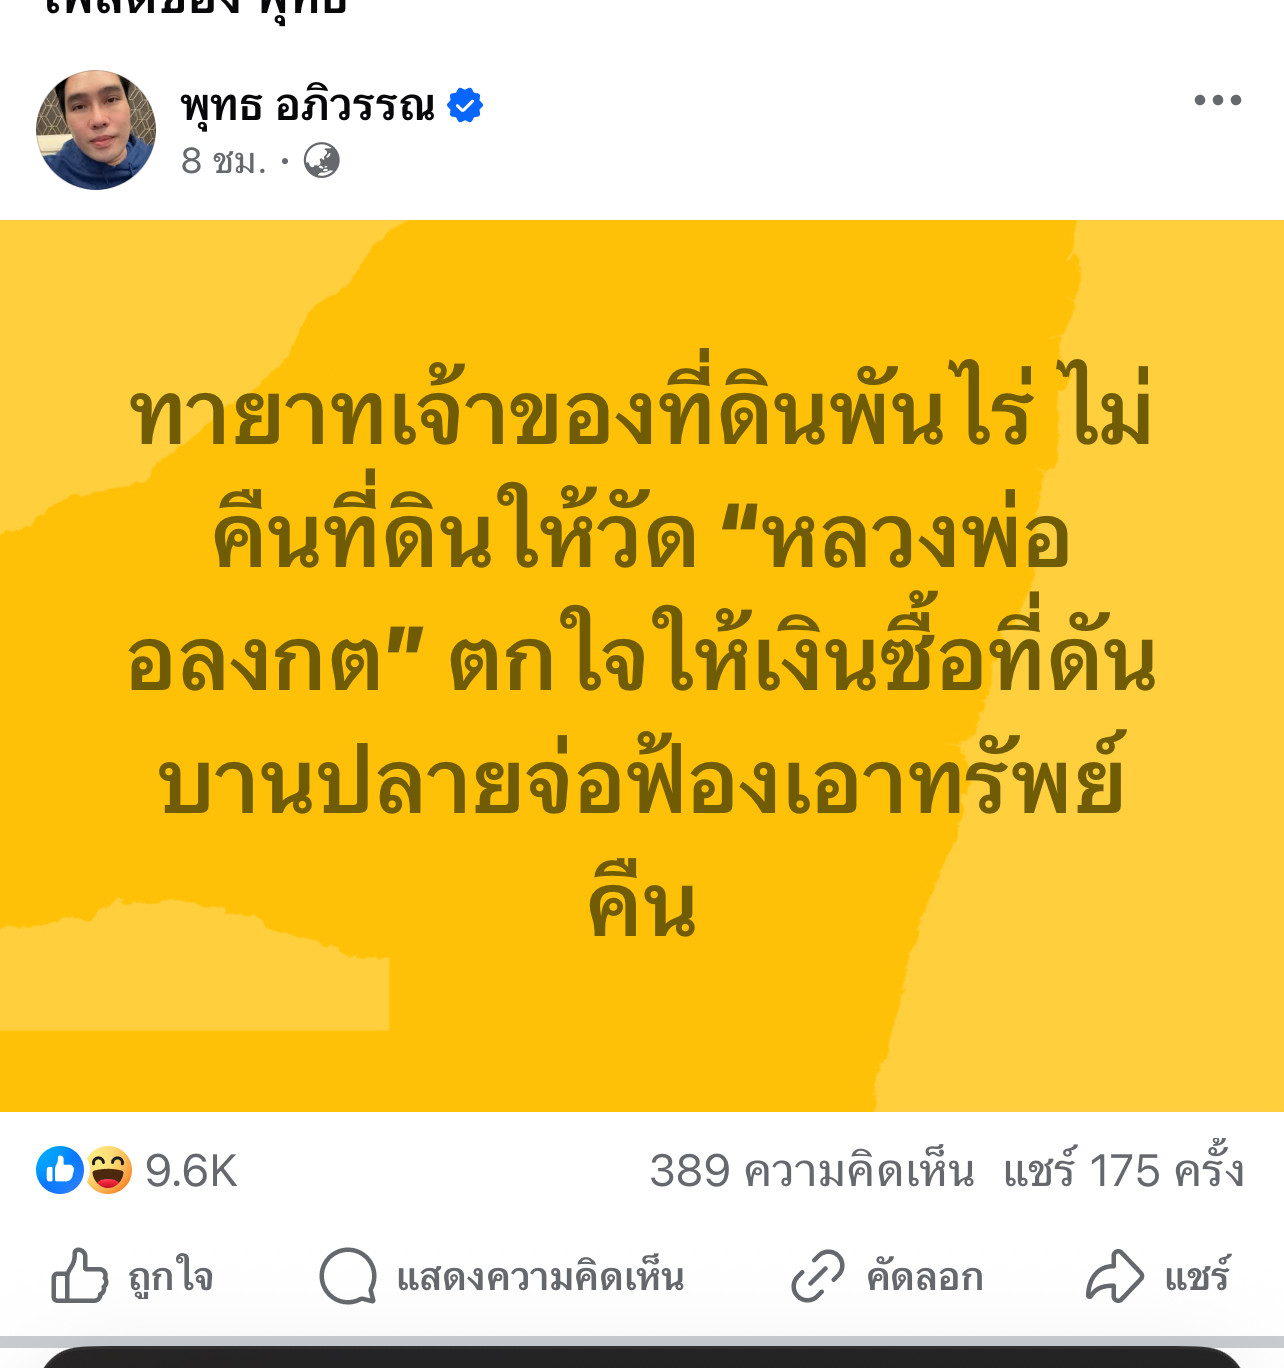
Task: Tap the แชร์ share button label
Action: tap(1197, 1275)
